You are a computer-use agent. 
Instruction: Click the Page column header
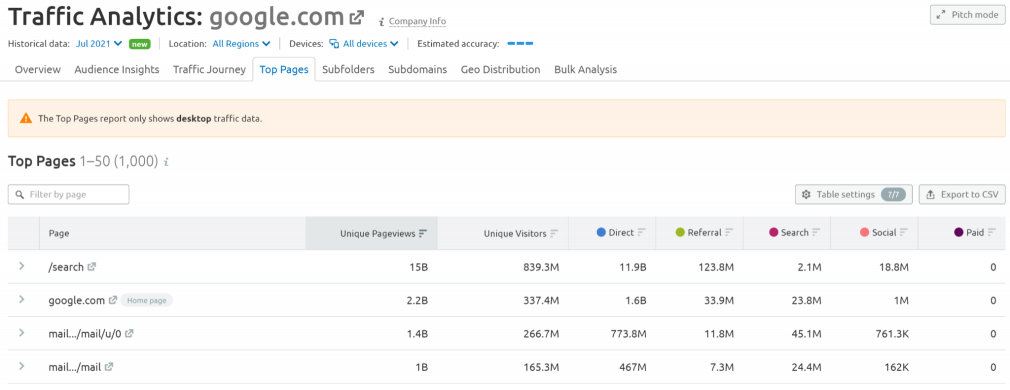click(172, 233)
